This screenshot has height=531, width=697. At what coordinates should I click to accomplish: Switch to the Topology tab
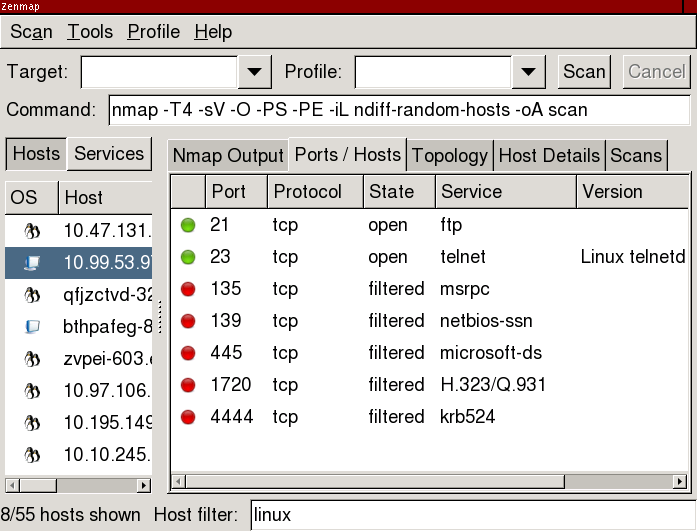click(450, 156)
